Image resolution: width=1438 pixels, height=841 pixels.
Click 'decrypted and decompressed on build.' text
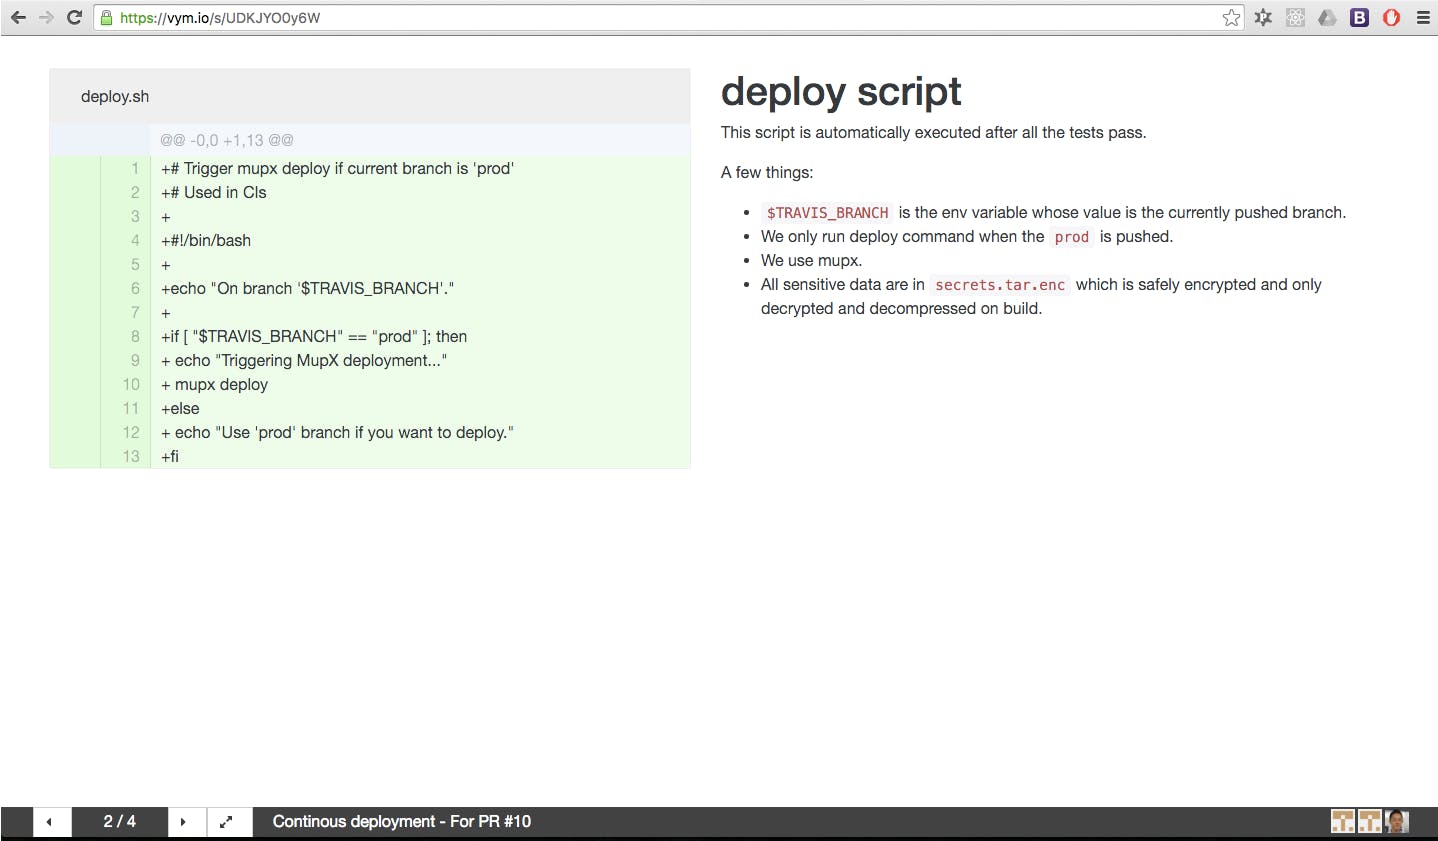pyautogui.click(x=901, y=308)
